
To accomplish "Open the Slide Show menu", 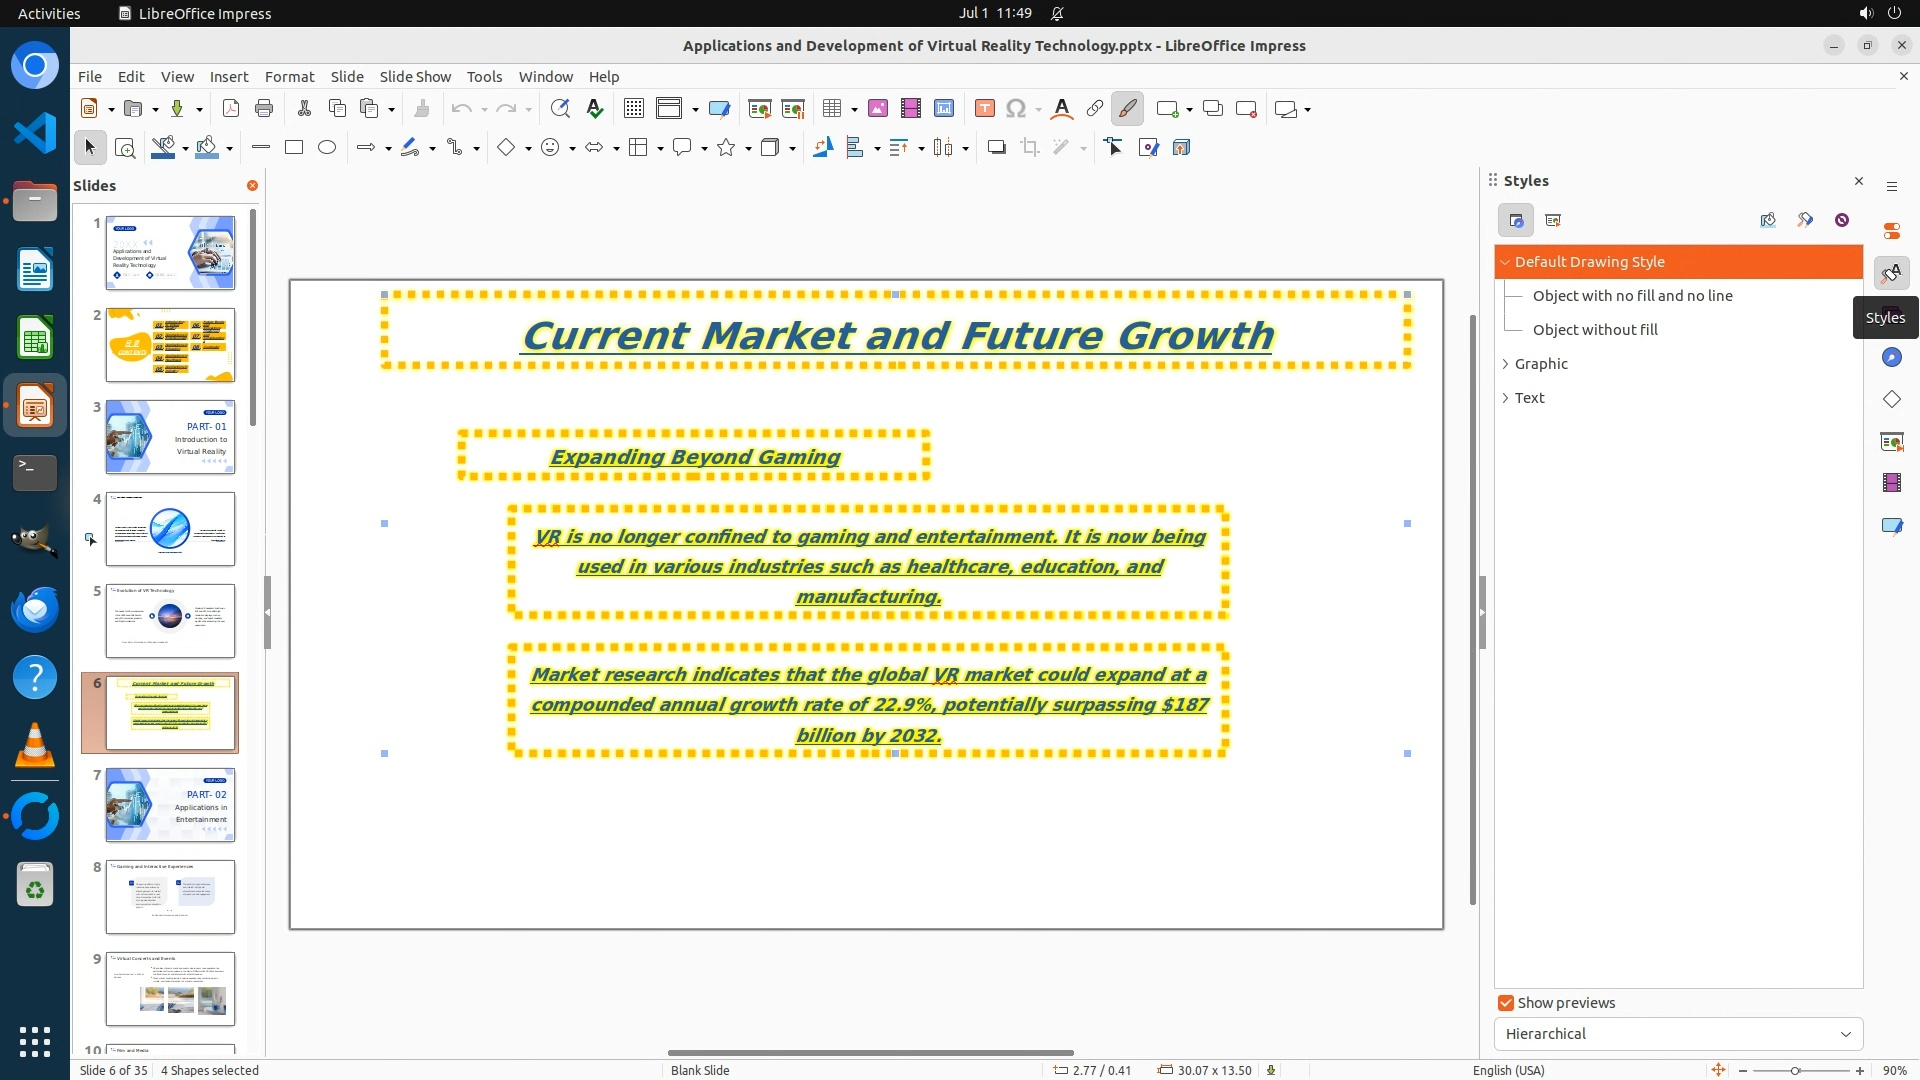I will (415, 77).
